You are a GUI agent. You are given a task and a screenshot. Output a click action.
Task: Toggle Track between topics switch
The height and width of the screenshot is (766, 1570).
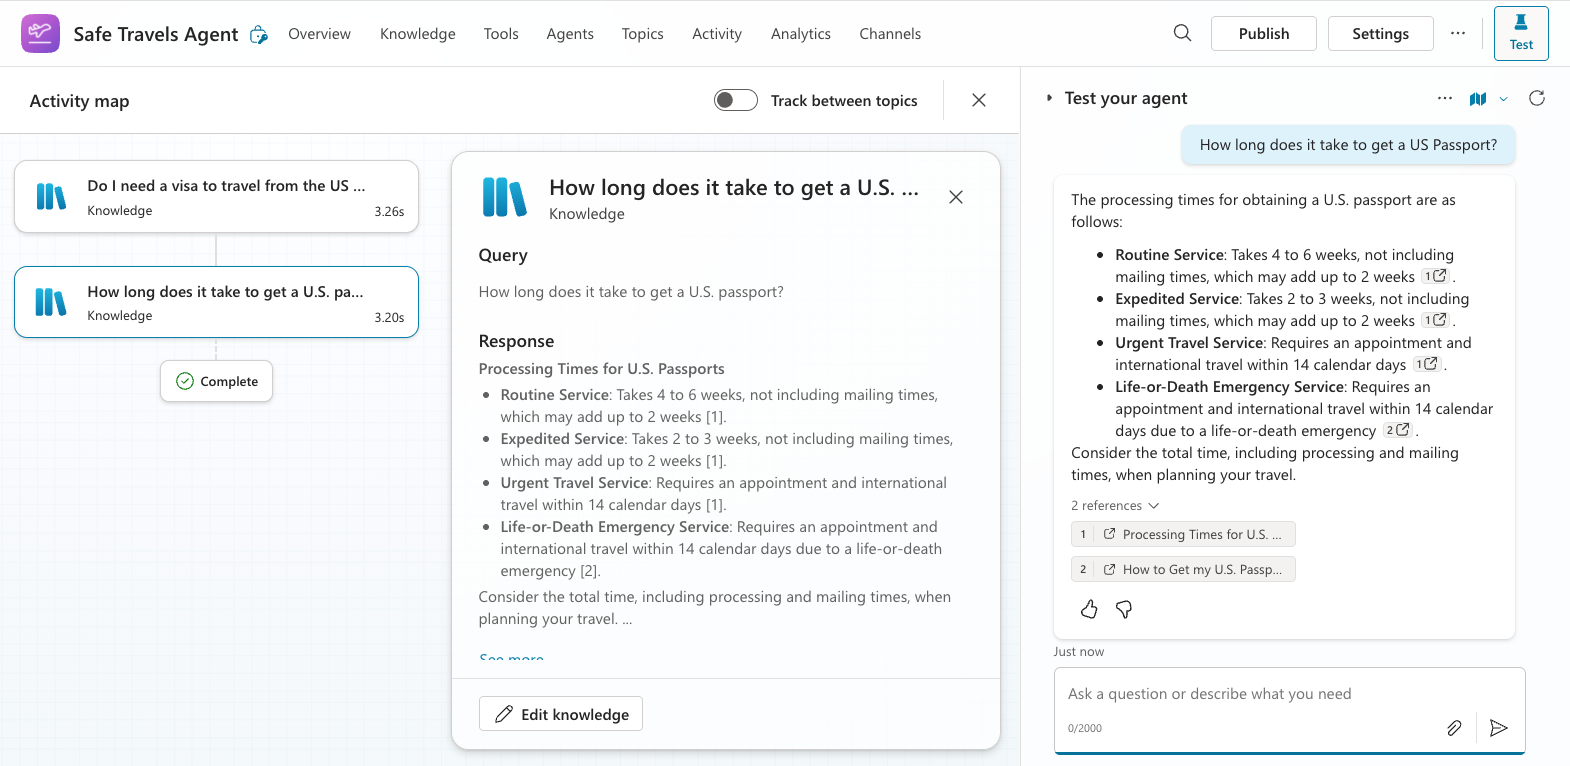[736, 100]
